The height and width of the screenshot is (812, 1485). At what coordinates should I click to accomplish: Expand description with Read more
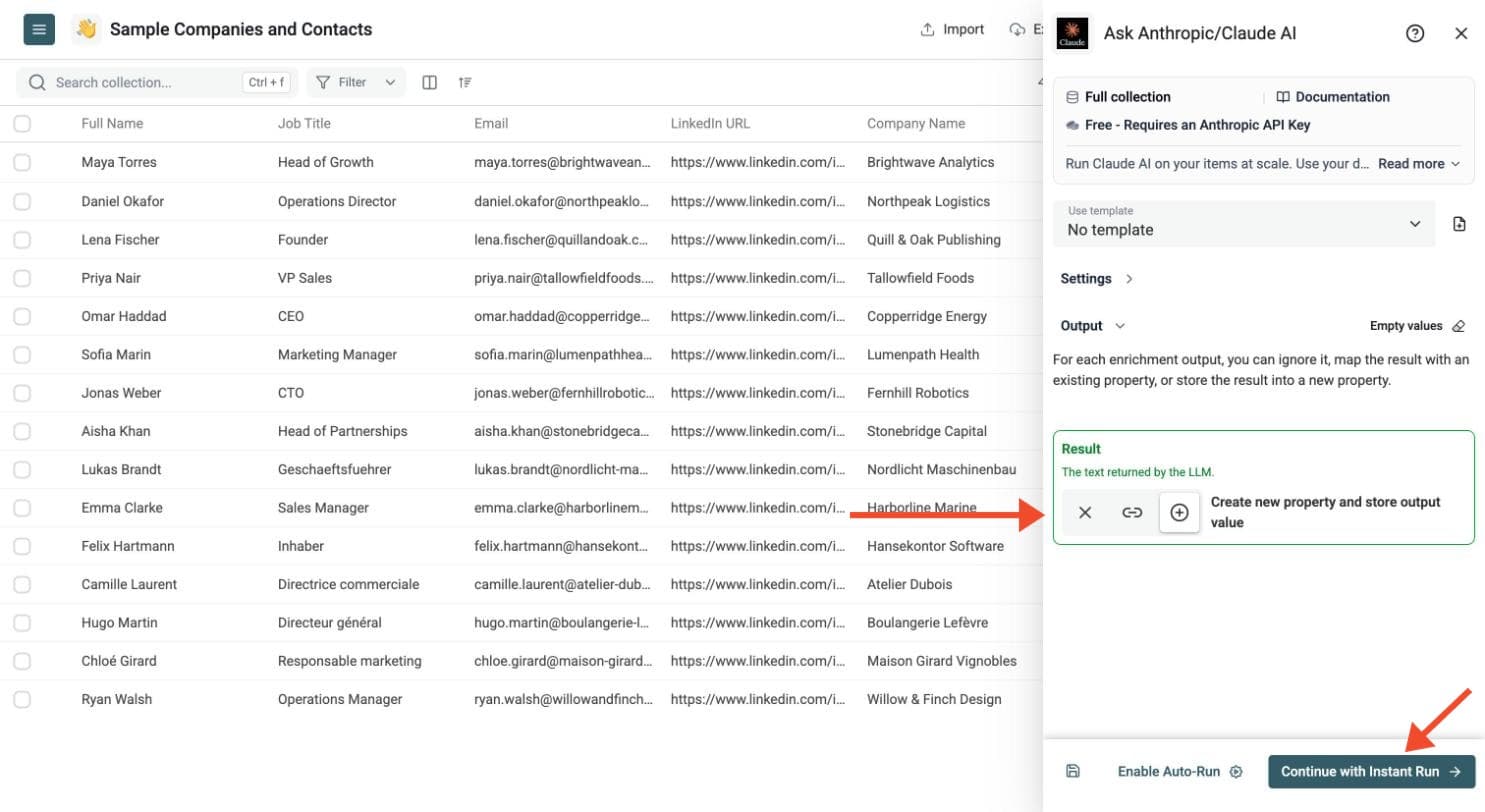[1419, 163]
